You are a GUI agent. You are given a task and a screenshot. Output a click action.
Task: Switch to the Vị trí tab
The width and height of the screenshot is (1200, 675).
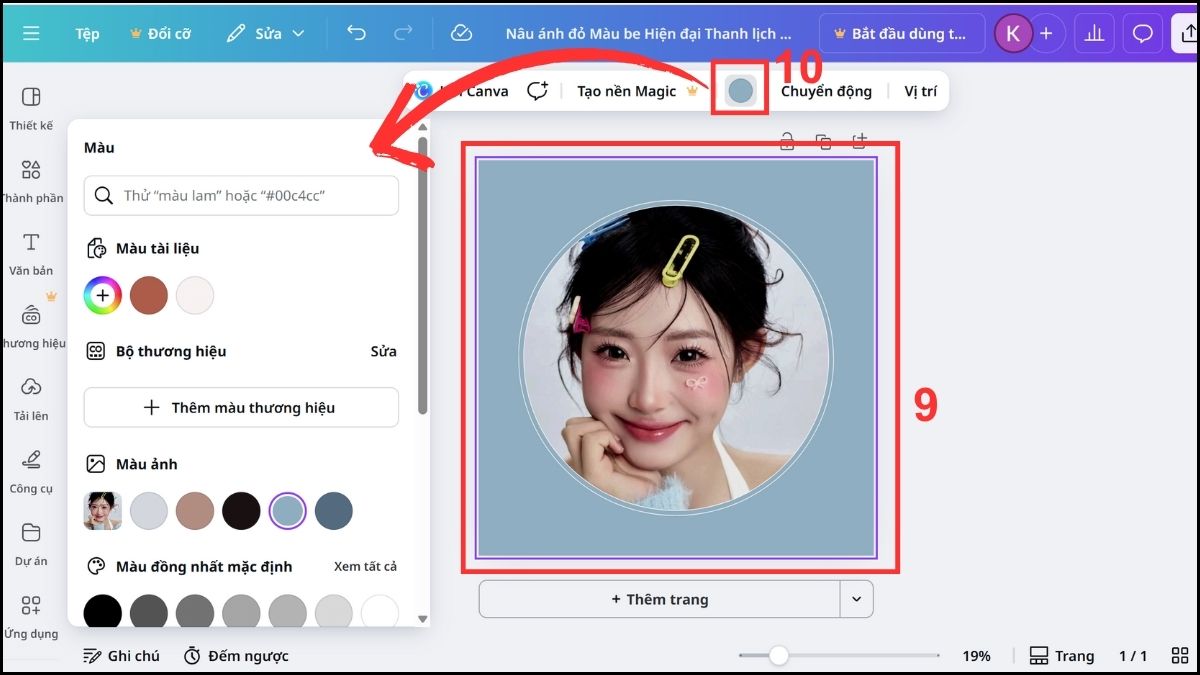921,90
